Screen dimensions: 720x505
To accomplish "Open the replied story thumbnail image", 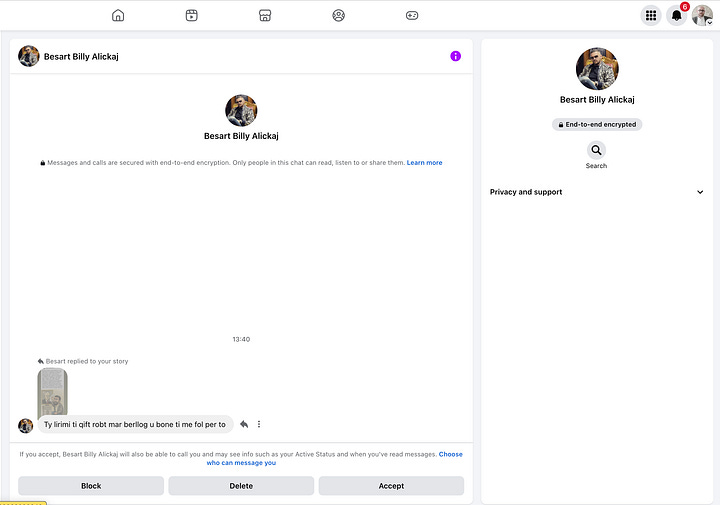I will [x=52, y=392].
